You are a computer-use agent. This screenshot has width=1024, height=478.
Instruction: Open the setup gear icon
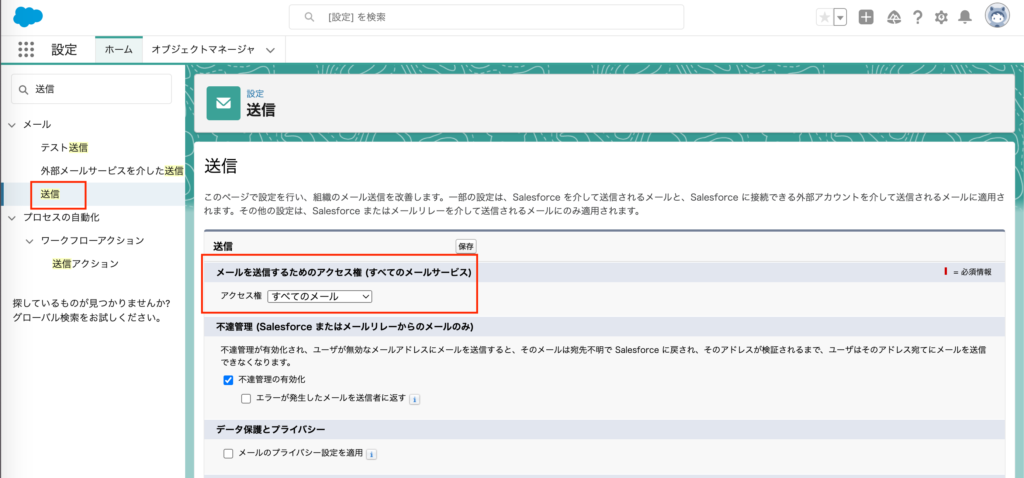click(x=941, y=17)
